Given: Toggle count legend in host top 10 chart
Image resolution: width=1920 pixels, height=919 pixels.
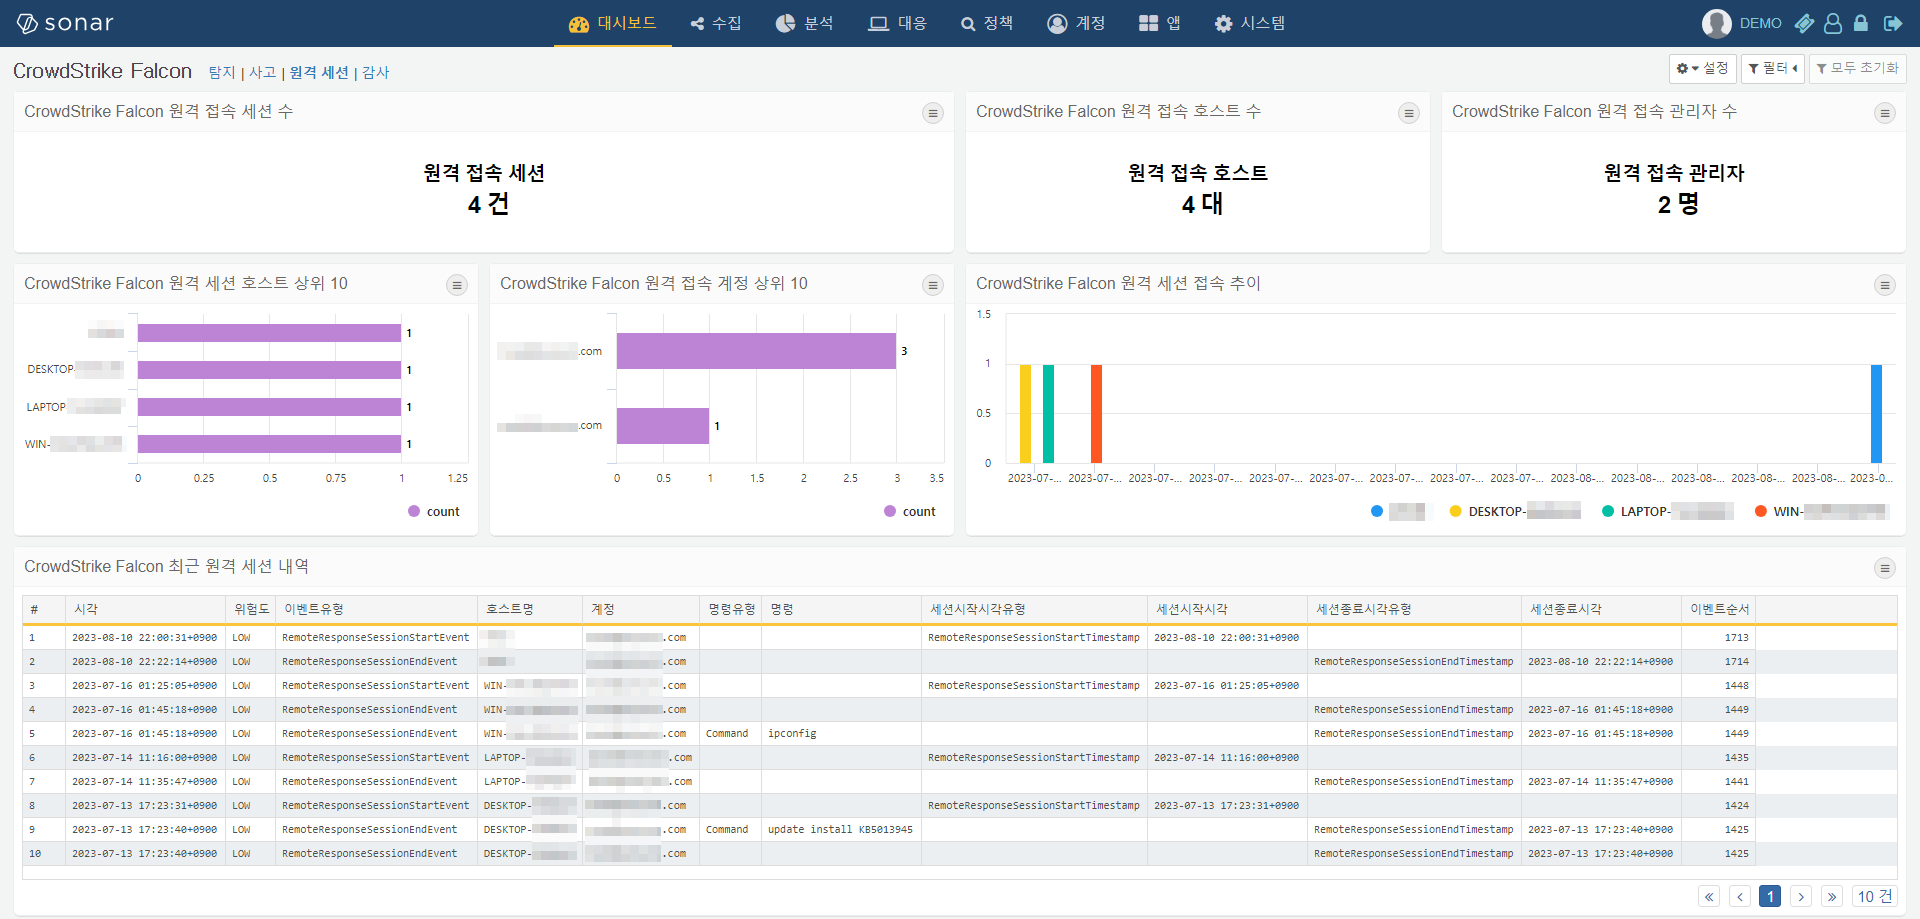Looking at the screenshot, I should [434, 511].
